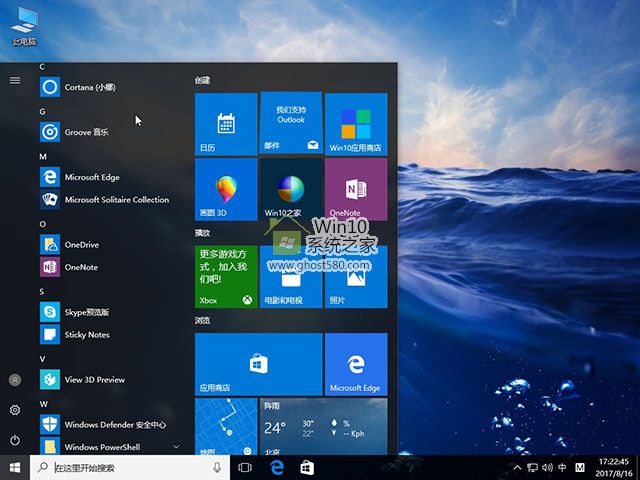Open the 电影和电视 tile

coord(291,277)
